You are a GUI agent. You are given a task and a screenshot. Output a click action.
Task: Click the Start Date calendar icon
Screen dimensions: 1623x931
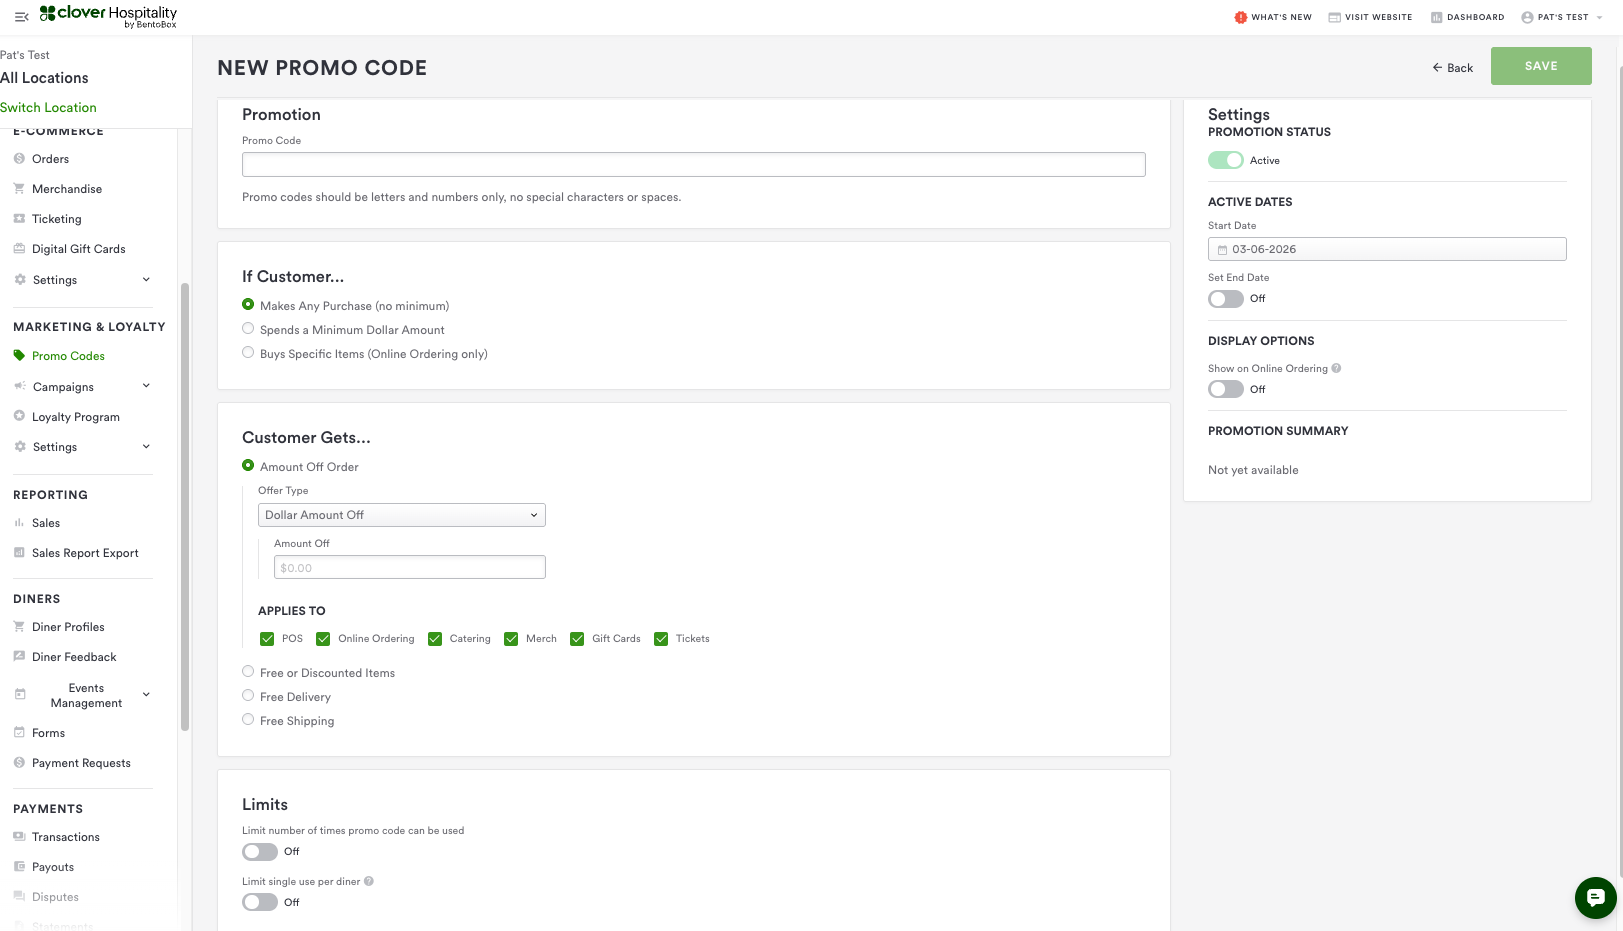coord(1222,250)
